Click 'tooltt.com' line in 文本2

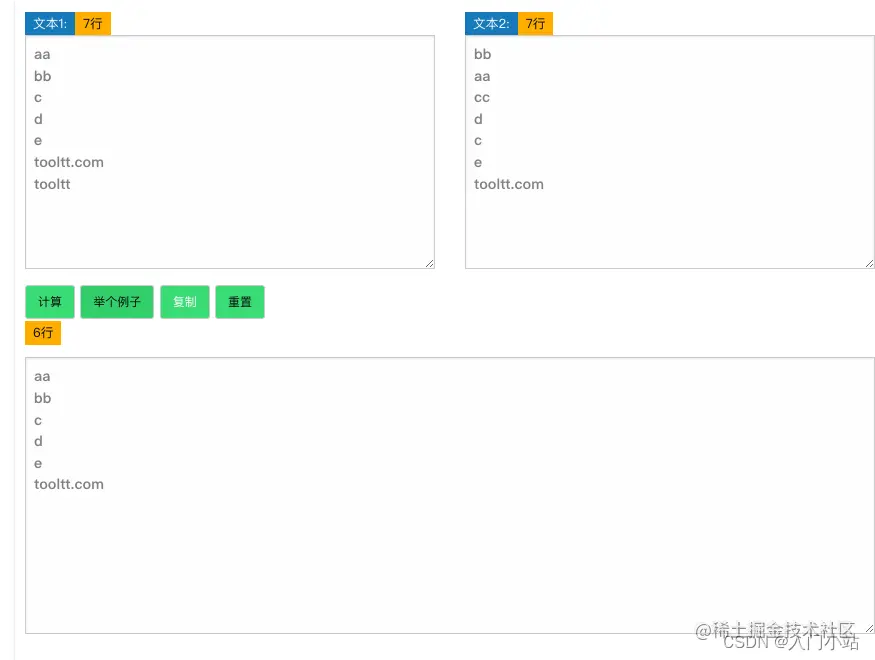click(x=509, y=184)
